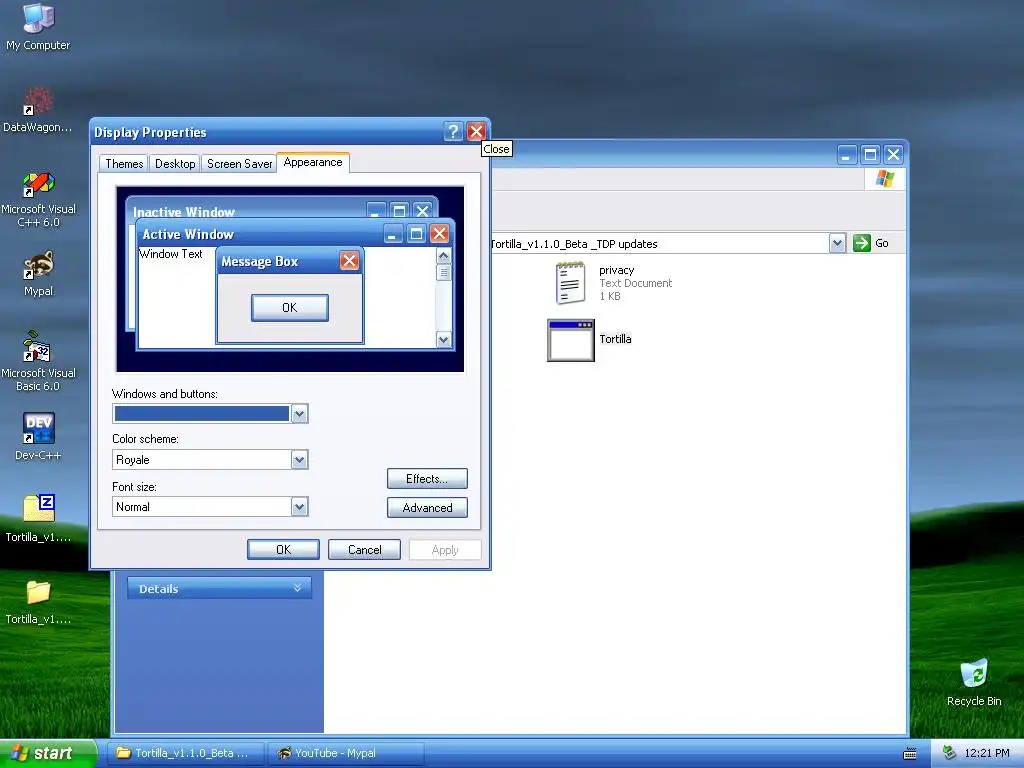The width and height of the screenshot is (1024, 768).
Task: Select the privacy text document icon
Action: coord(569,283)
